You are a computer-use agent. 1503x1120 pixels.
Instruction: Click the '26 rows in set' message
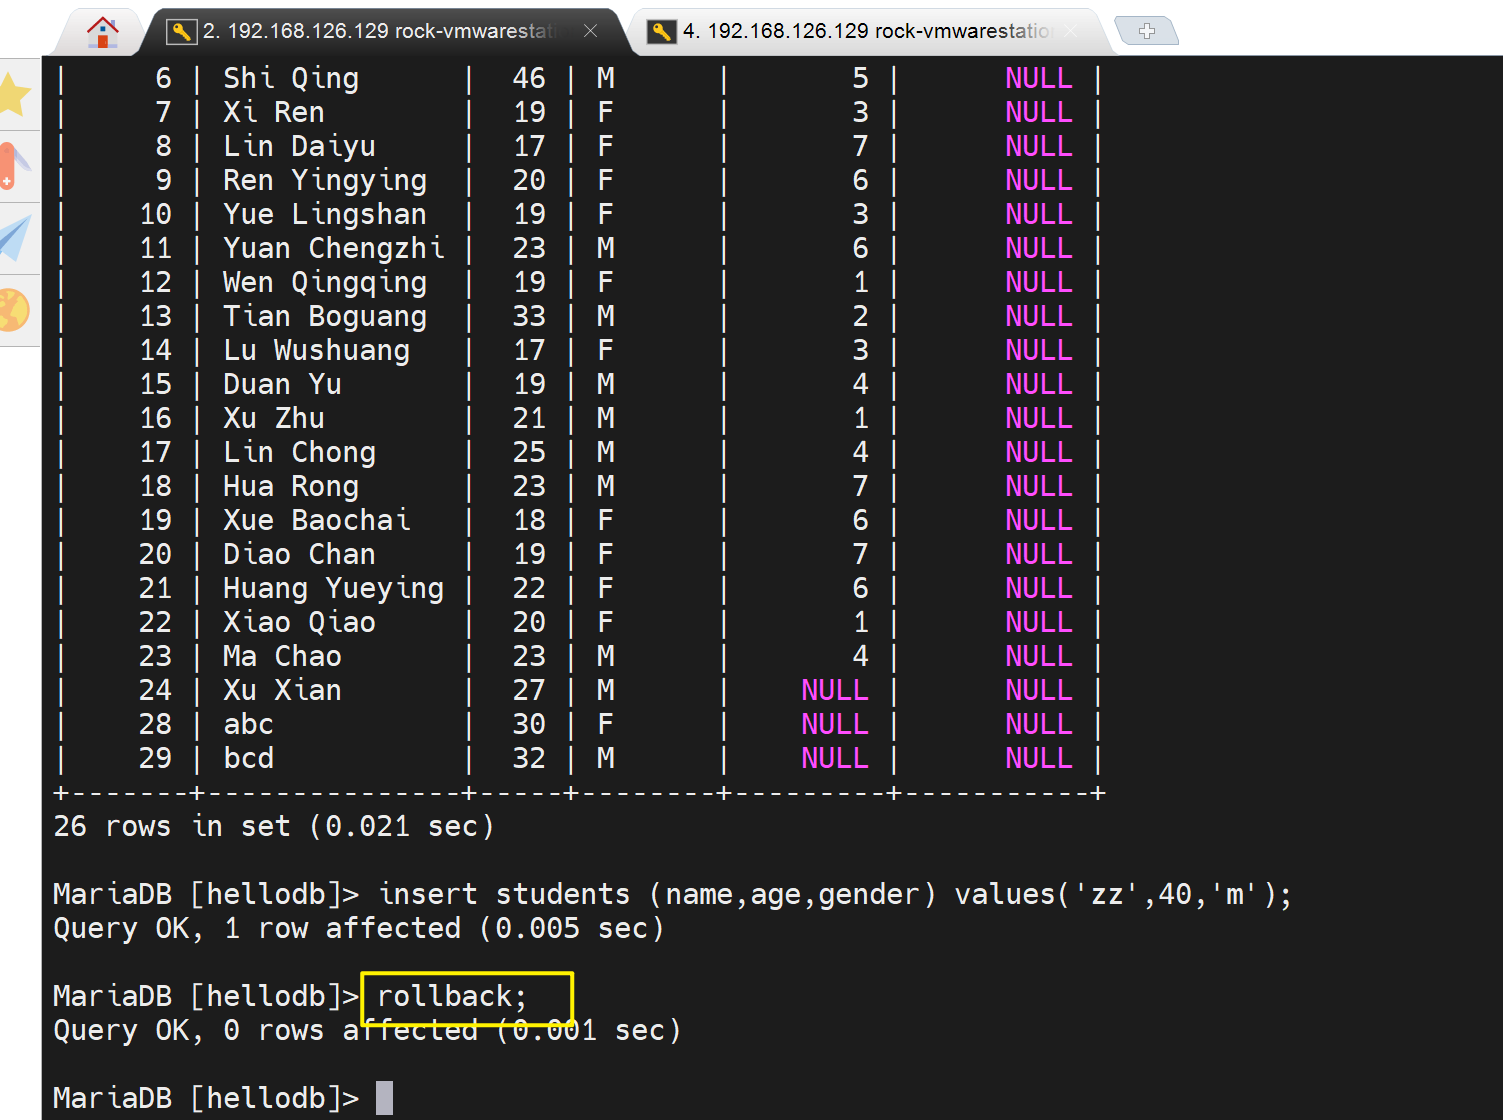pyautogui.click(x=273, y=826)
